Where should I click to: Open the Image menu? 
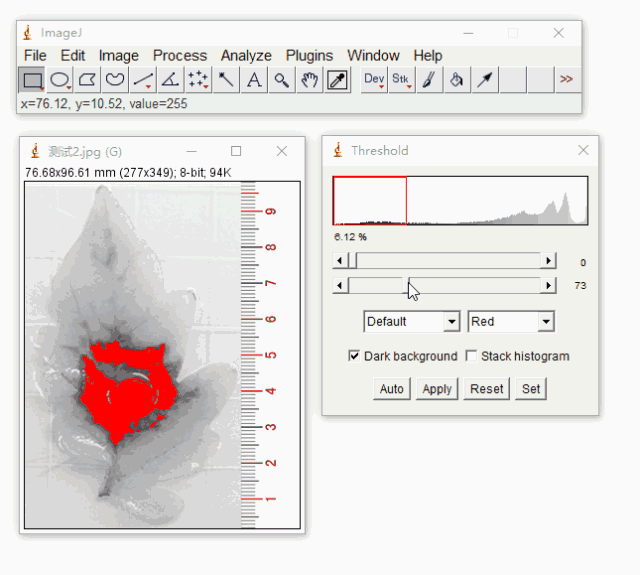pyautogui.click(x=118, y=56)
